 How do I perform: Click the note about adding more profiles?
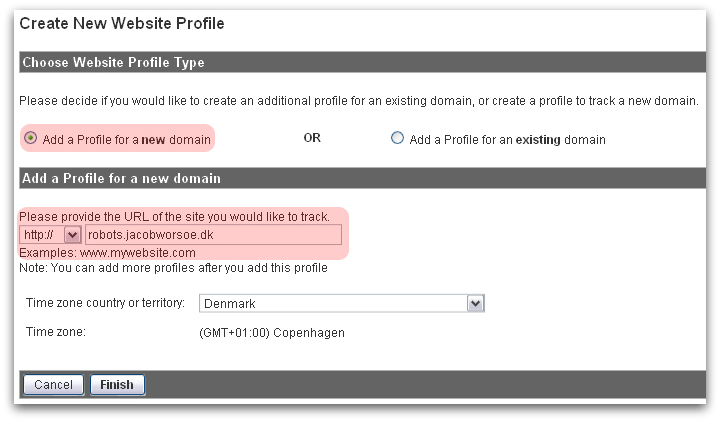point(173,267)
